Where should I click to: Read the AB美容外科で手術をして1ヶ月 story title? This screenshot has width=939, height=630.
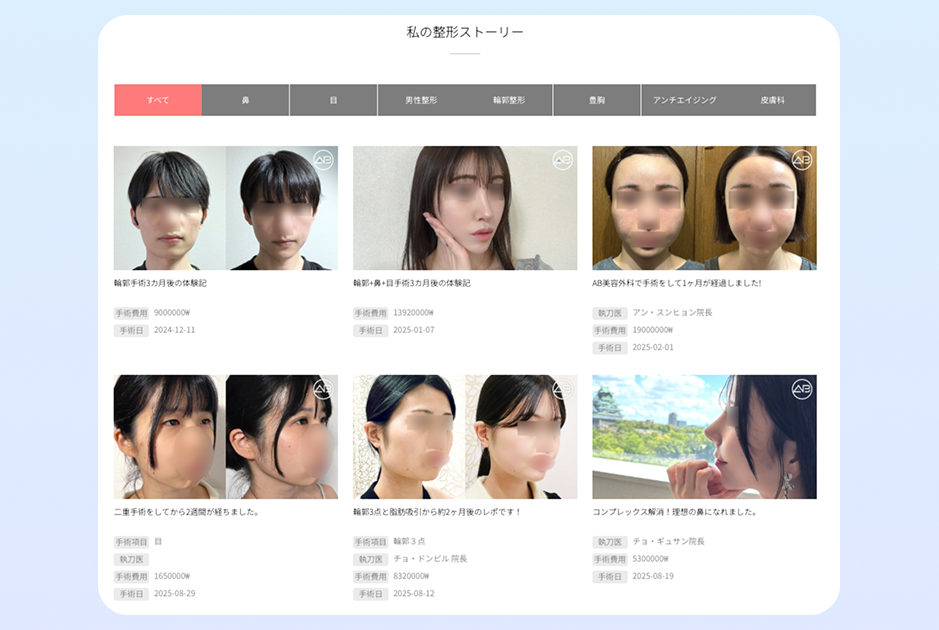click(x=676, y=283)
